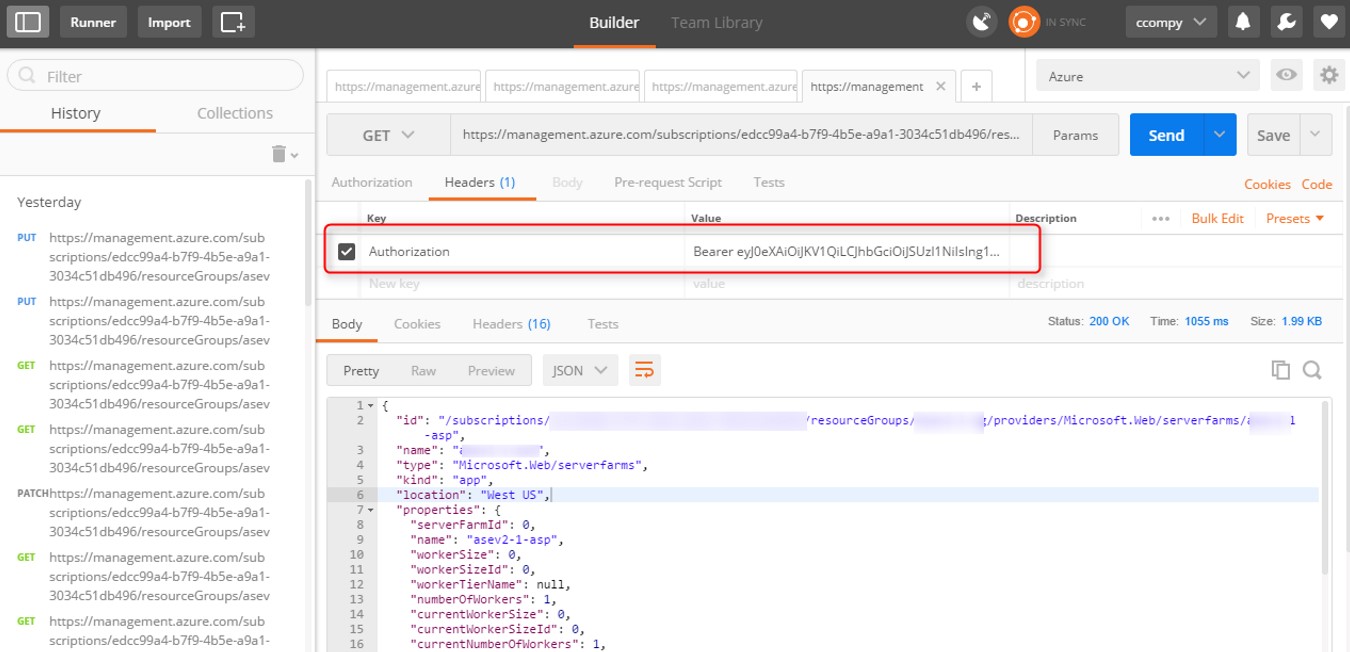The width and height of the screenshot is (1350, 652).
Task: Select the second request tab
Action: point(563,87)
